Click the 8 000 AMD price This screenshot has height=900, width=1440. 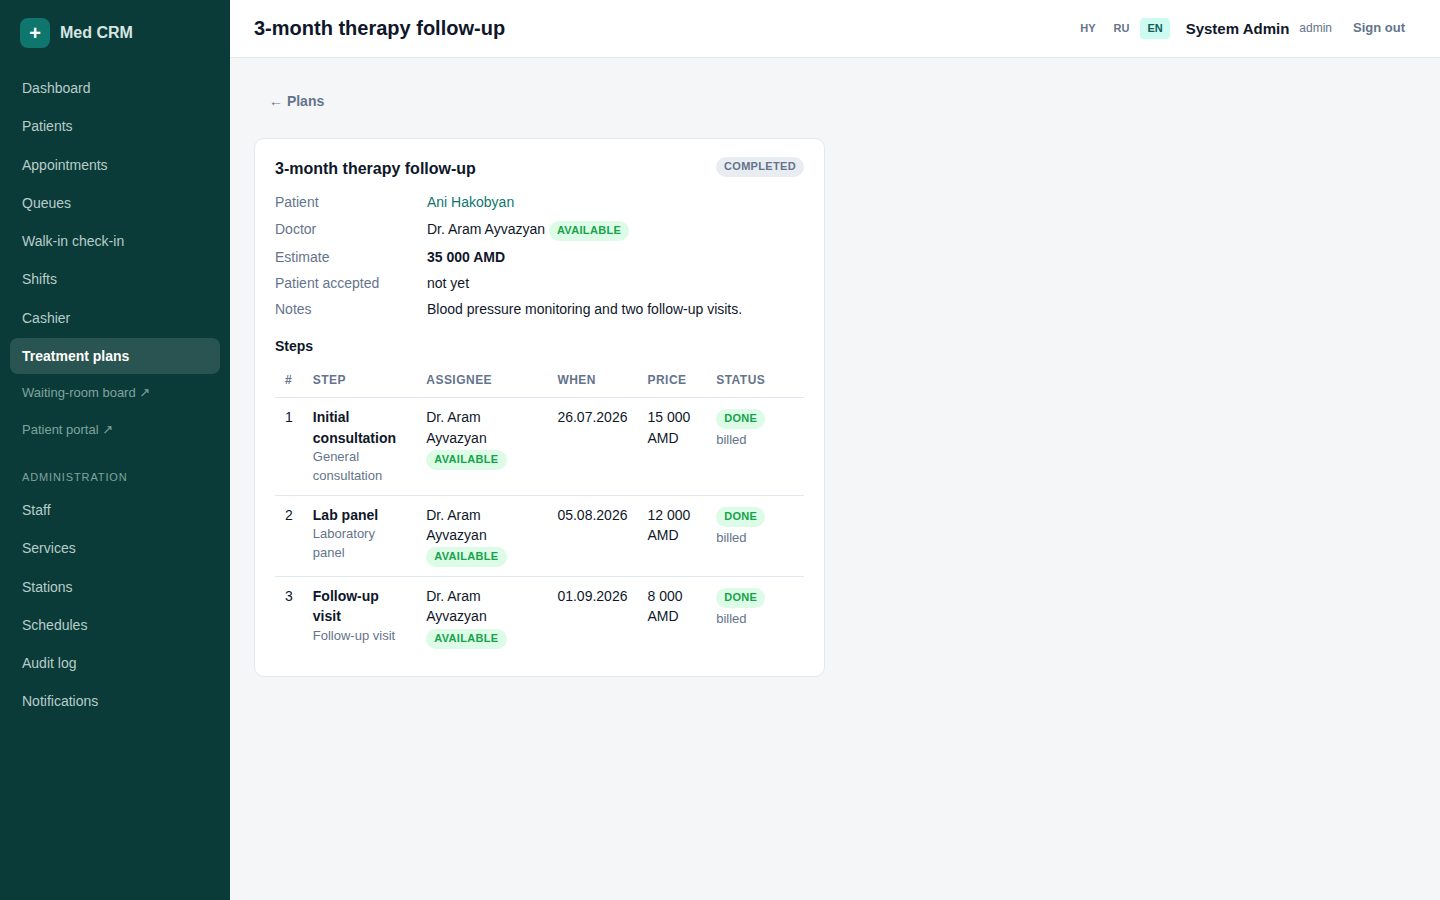(665, 606)
